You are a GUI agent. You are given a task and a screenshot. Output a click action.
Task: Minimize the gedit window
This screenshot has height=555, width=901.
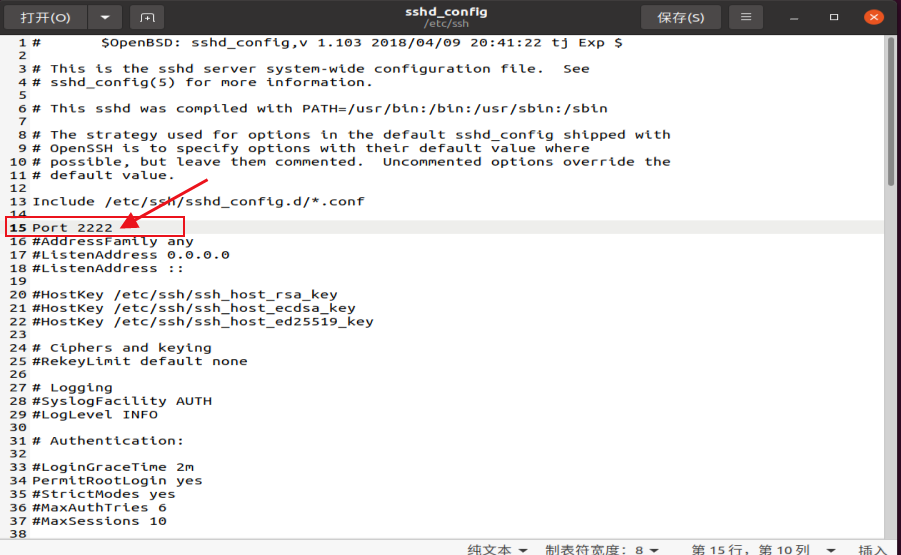pos(794,18)
